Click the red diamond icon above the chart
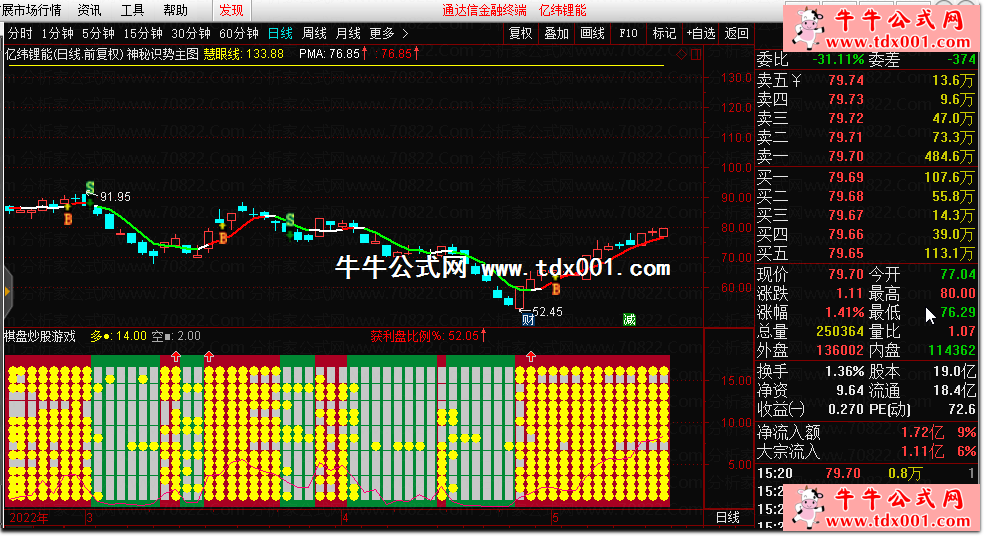The image size is (985, 536). pos(682,55)
